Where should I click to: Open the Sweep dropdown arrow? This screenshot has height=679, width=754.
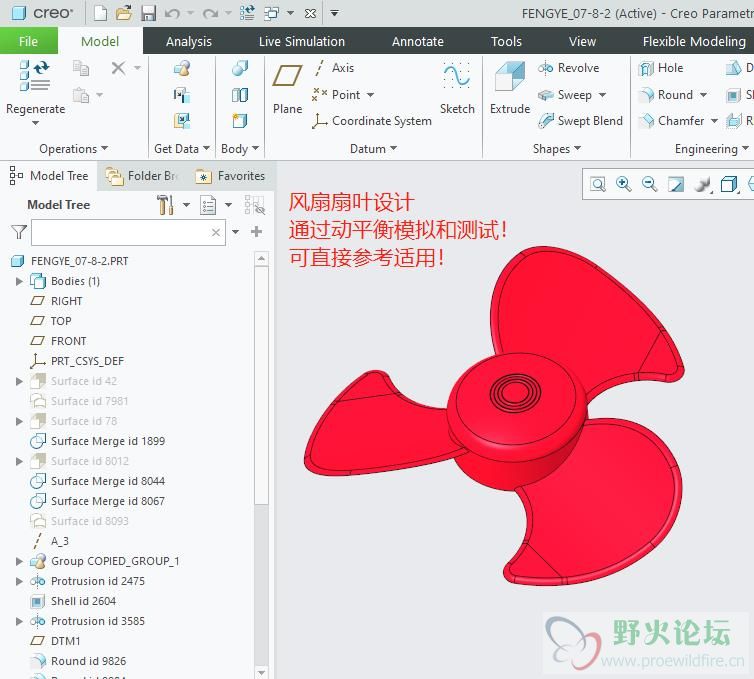(x=602, y=95)
